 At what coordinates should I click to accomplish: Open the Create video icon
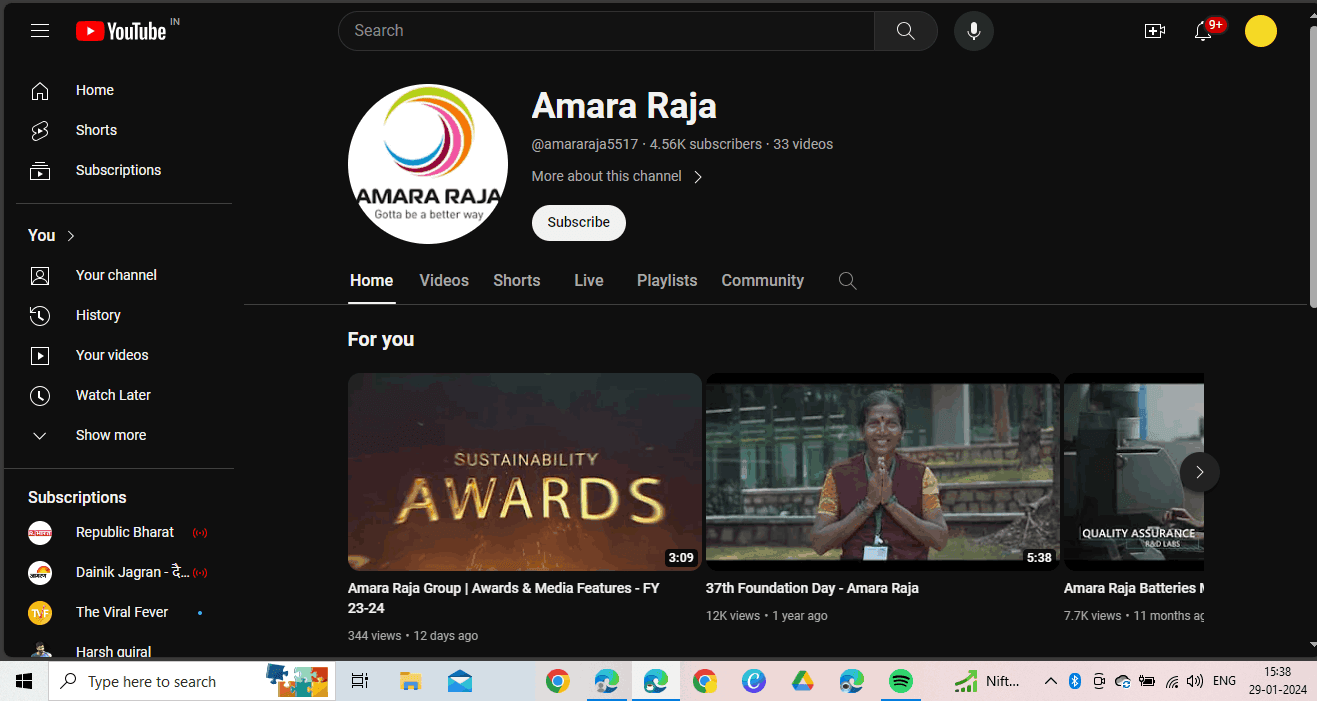tap(1155, 31)
